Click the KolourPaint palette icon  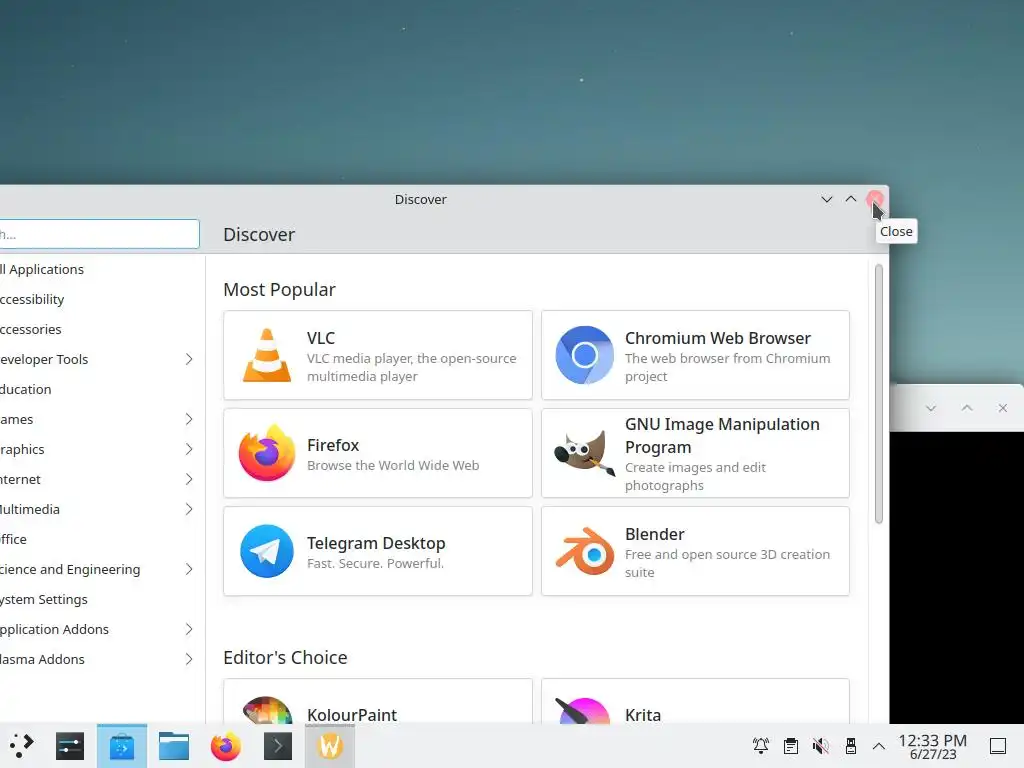(266, 710)
